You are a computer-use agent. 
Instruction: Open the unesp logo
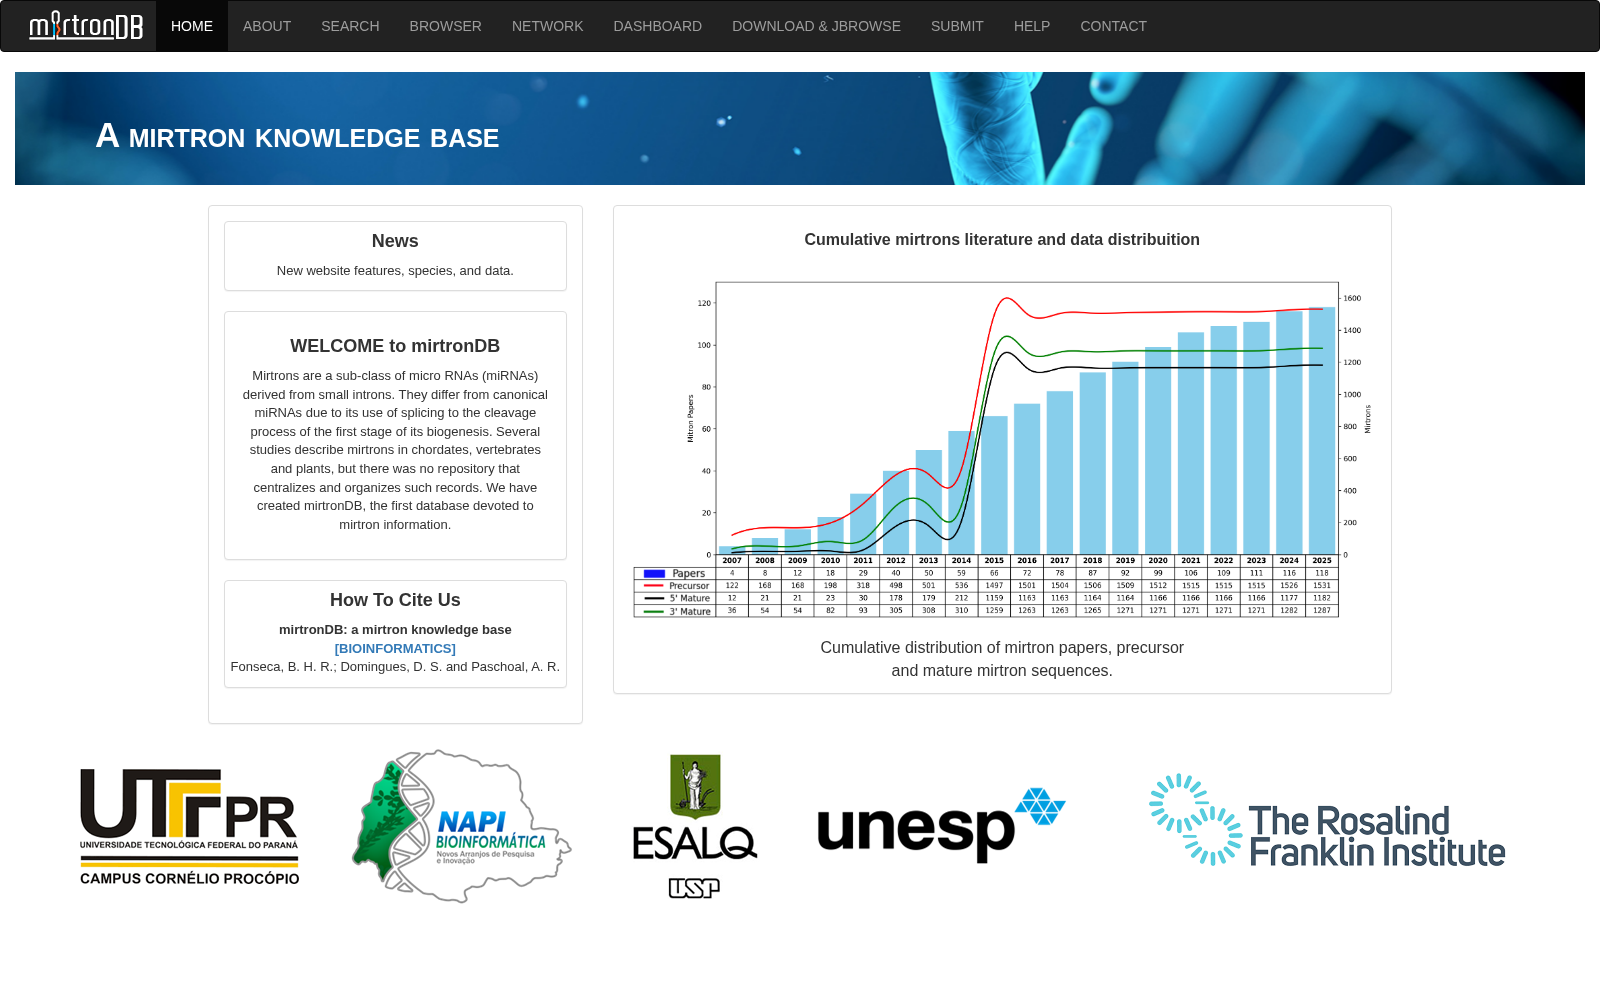coord(941,824)
